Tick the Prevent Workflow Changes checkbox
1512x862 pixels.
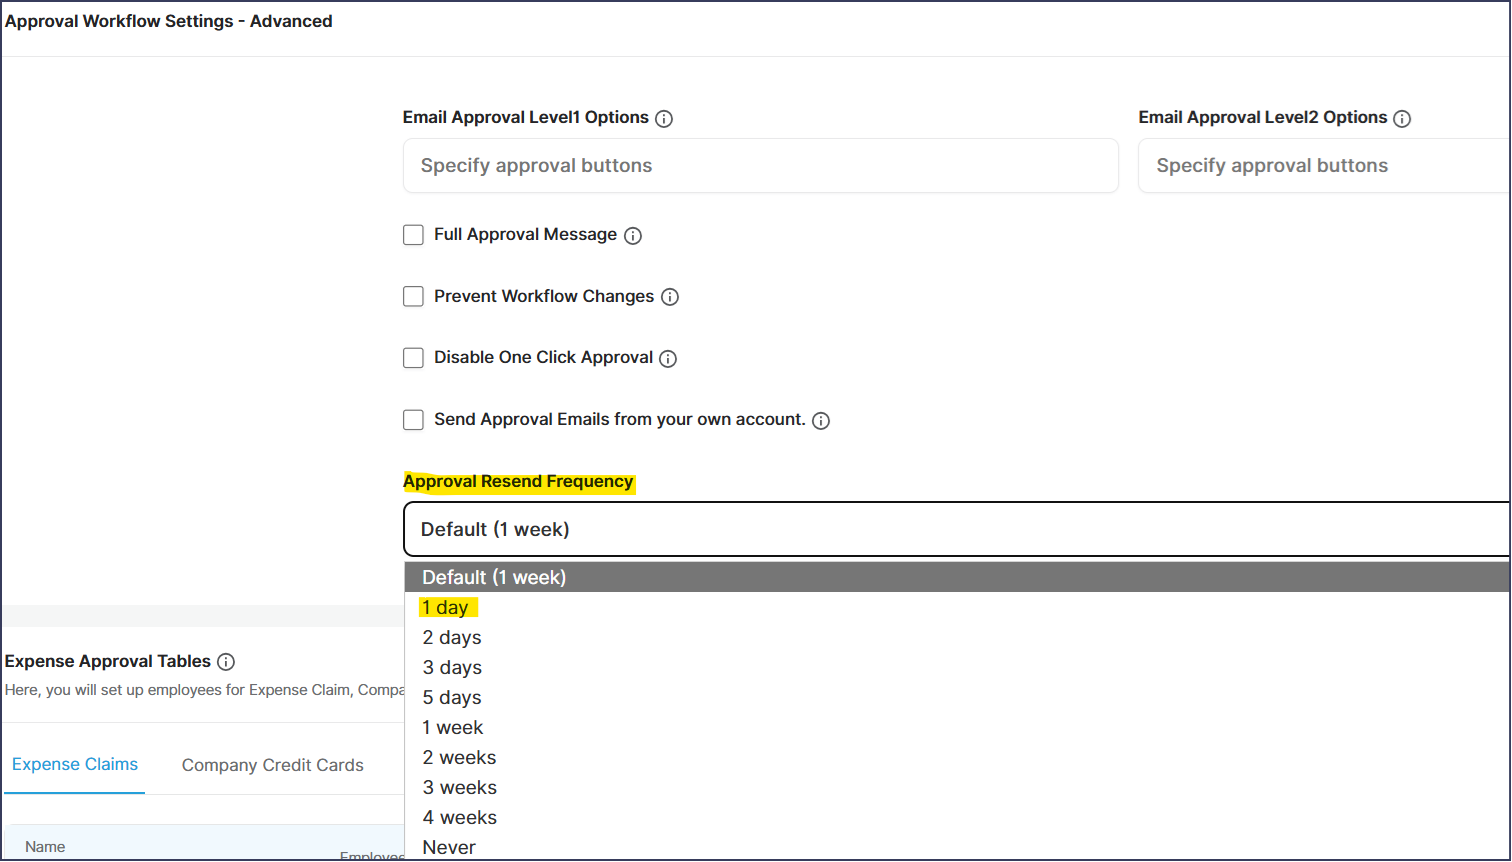coord(413,296)
